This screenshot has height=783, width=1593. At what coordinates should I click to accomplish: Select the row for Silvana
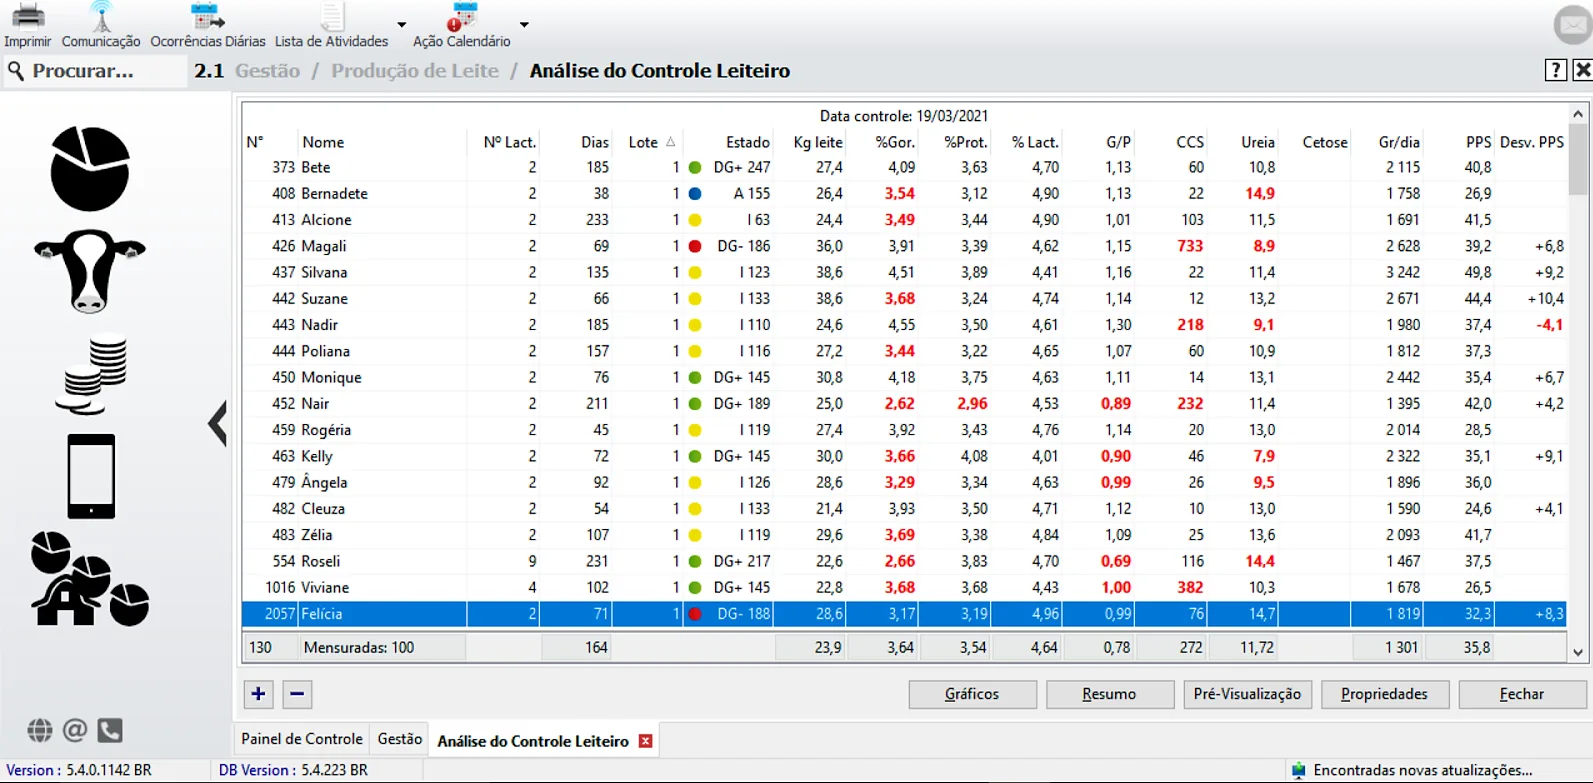pos(905,272)
